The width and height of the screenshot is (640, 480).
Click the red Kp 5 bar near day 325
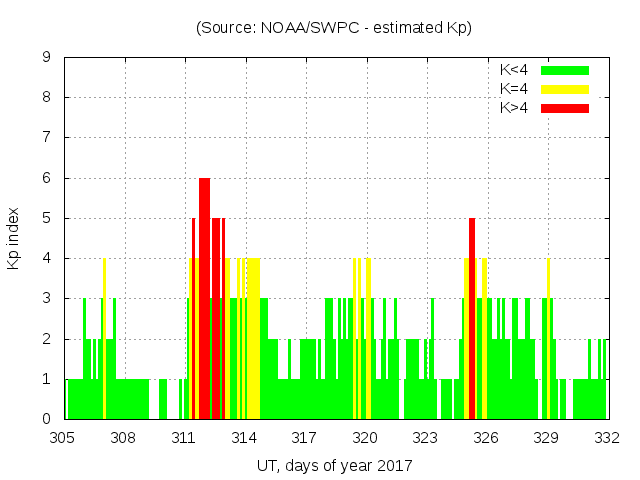tap(472, 318)
